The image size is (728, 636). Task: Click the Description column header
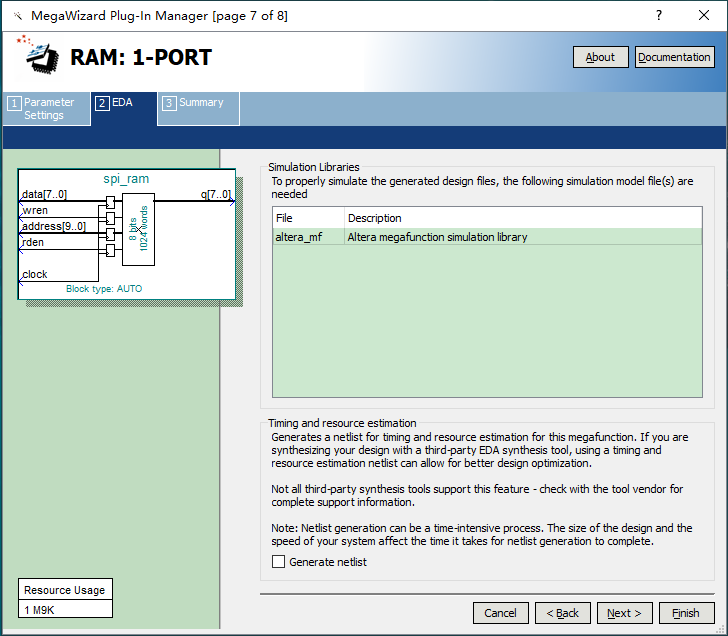point(374,218)
